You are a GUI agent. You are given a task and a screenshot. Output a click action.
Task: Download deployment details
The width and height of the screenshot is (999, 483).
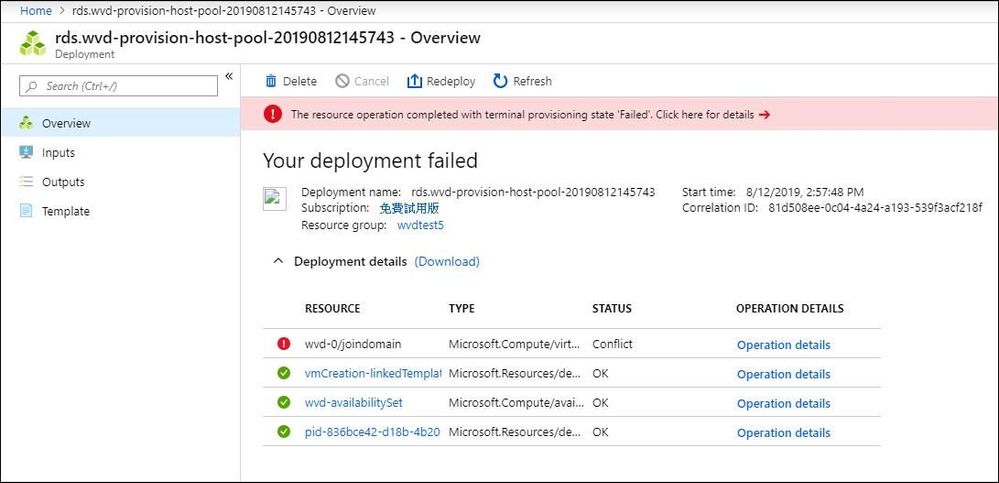(447, 261)
